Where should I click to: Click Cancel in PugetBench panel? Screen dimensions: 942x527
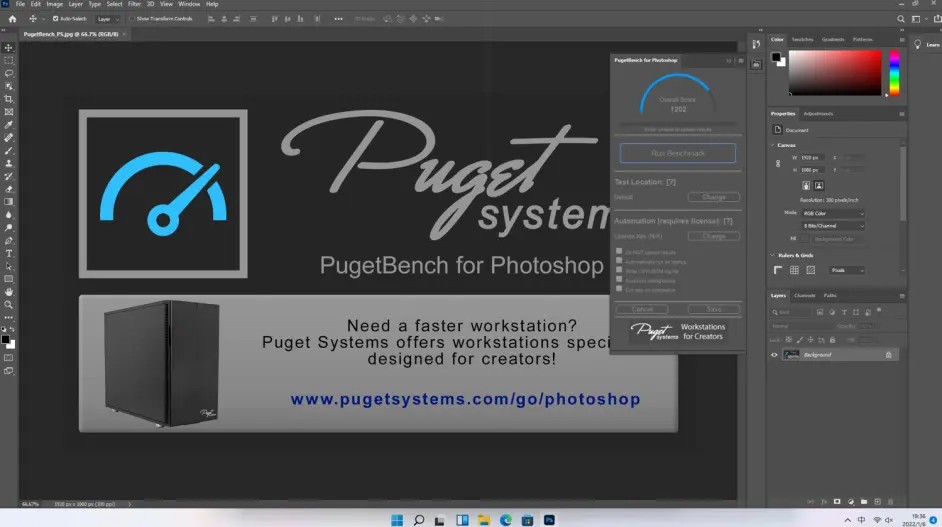click(642, 309)
